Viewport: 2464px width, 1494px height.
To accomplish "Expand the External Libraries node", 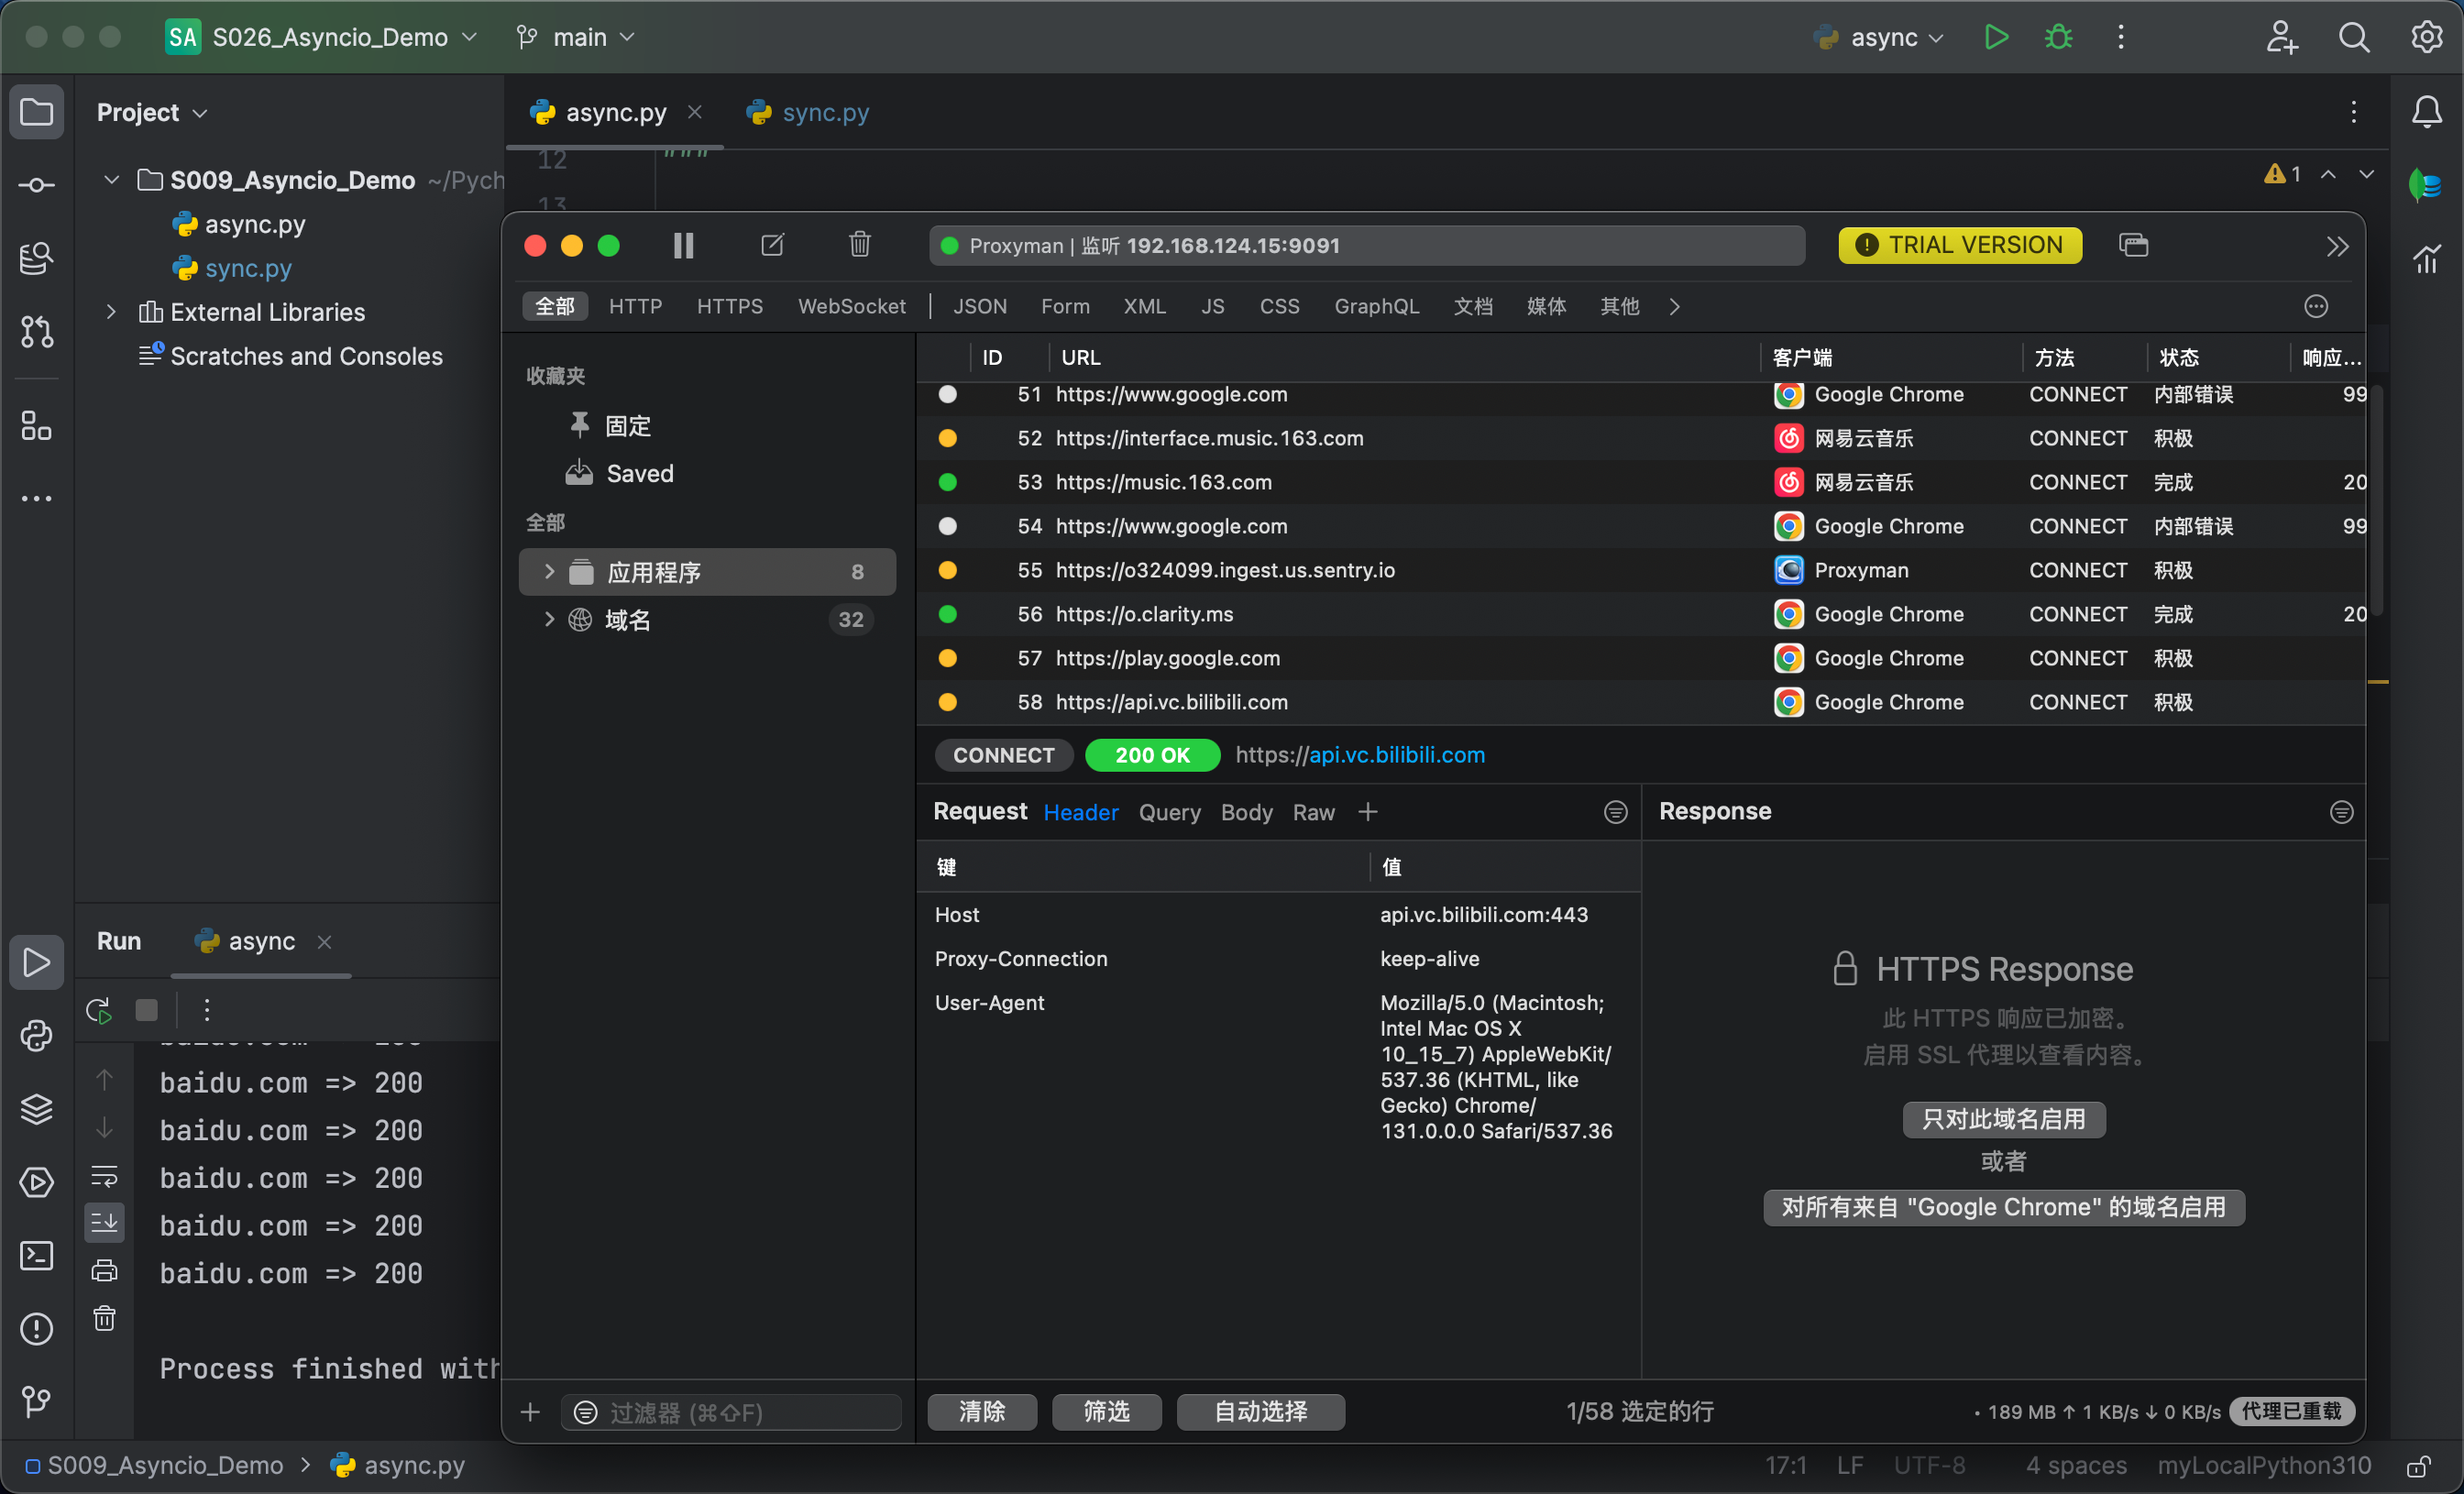I will pyautogui.click(x=111, y=312).
